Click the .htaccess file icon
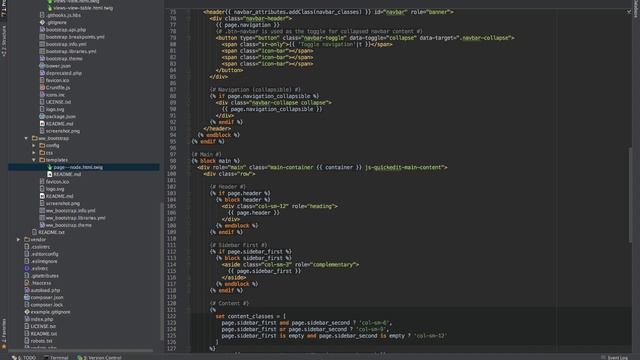The width and height of the screenshot is (640, 360). [x=27, y=283]
